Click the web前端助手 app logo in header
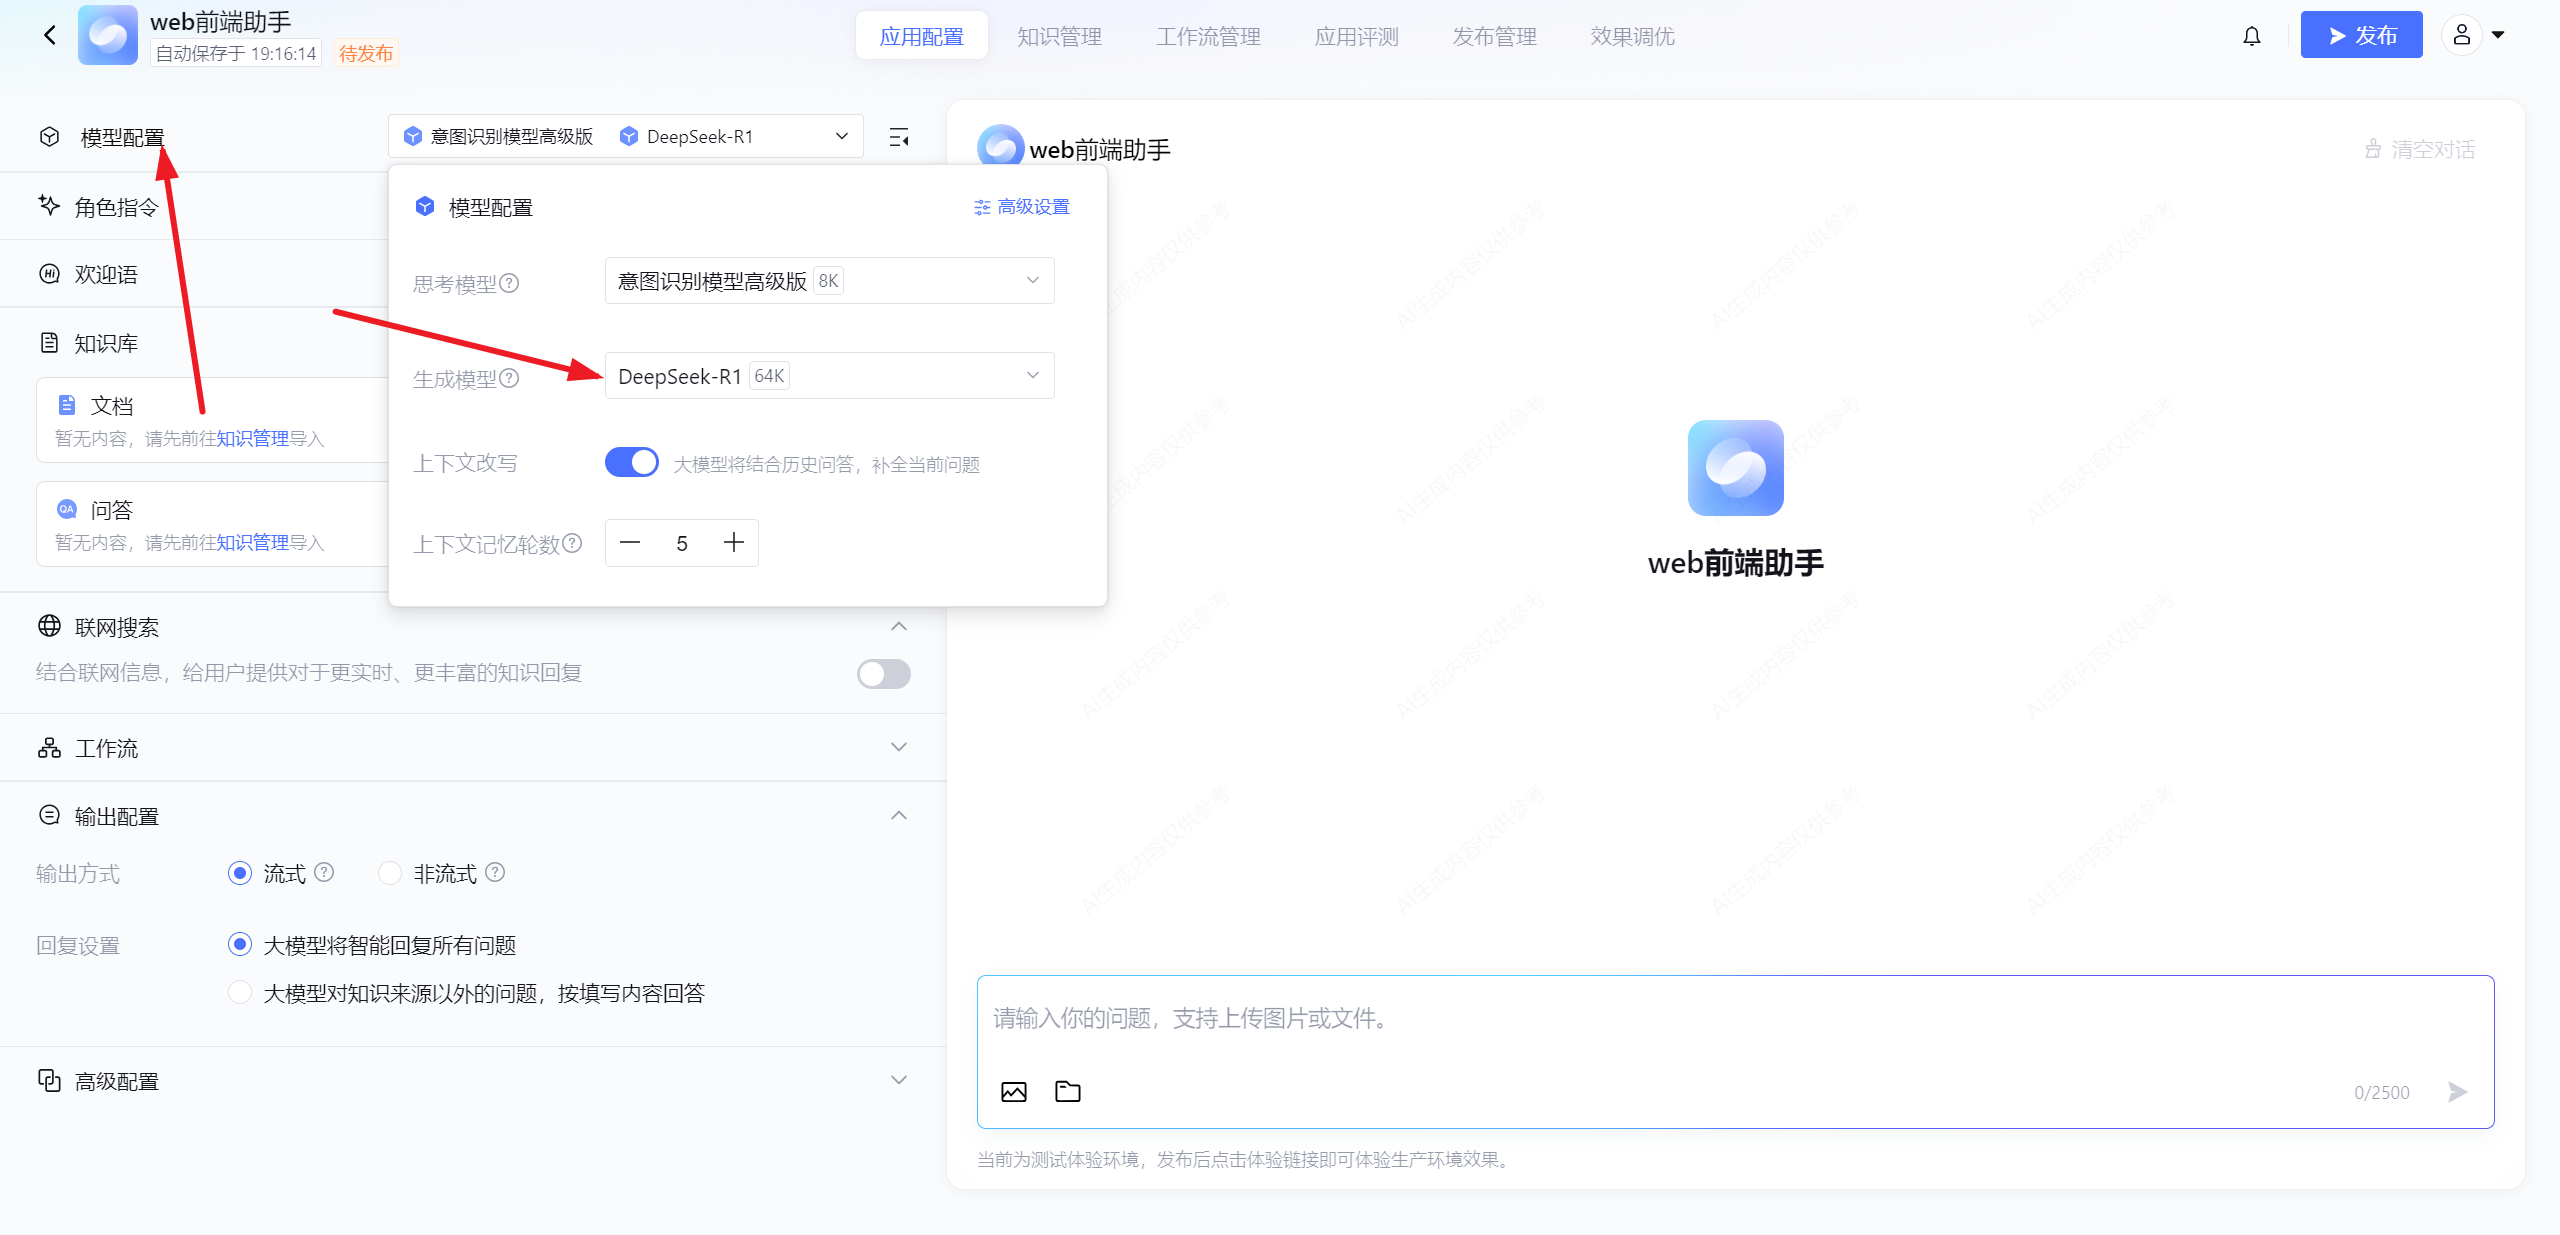The width and height of the screenshot is (2560, 1235). (108, 35)
